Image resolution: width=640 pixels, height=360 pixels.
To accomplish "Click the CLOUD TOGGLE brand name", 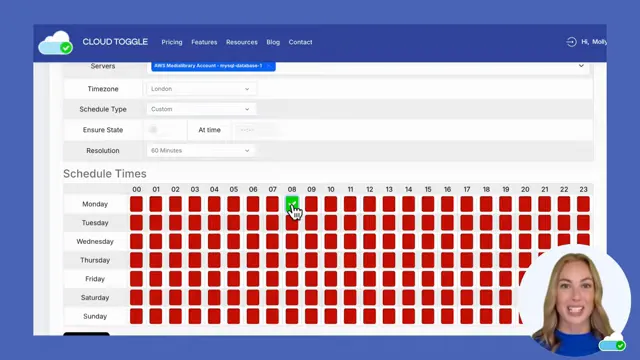I will 115,42.
